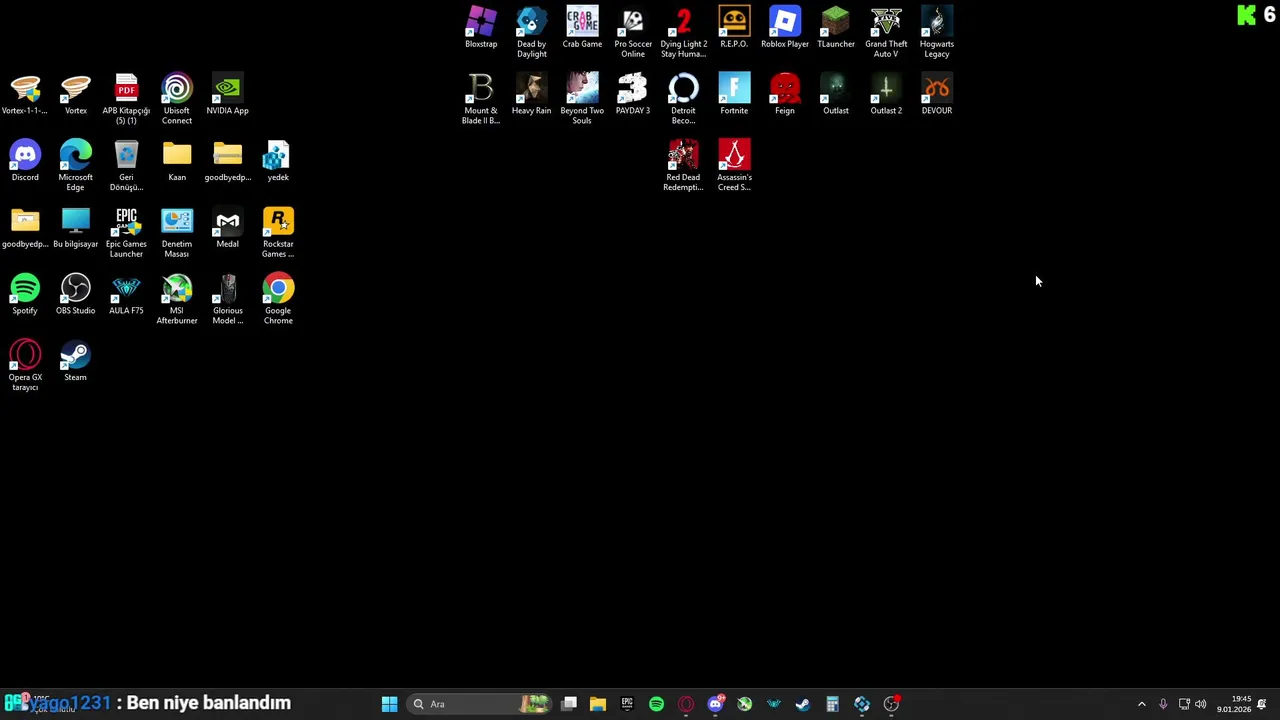Select Discord desktop shortcut
This screenshot has width=1280, height=720.
25,161
